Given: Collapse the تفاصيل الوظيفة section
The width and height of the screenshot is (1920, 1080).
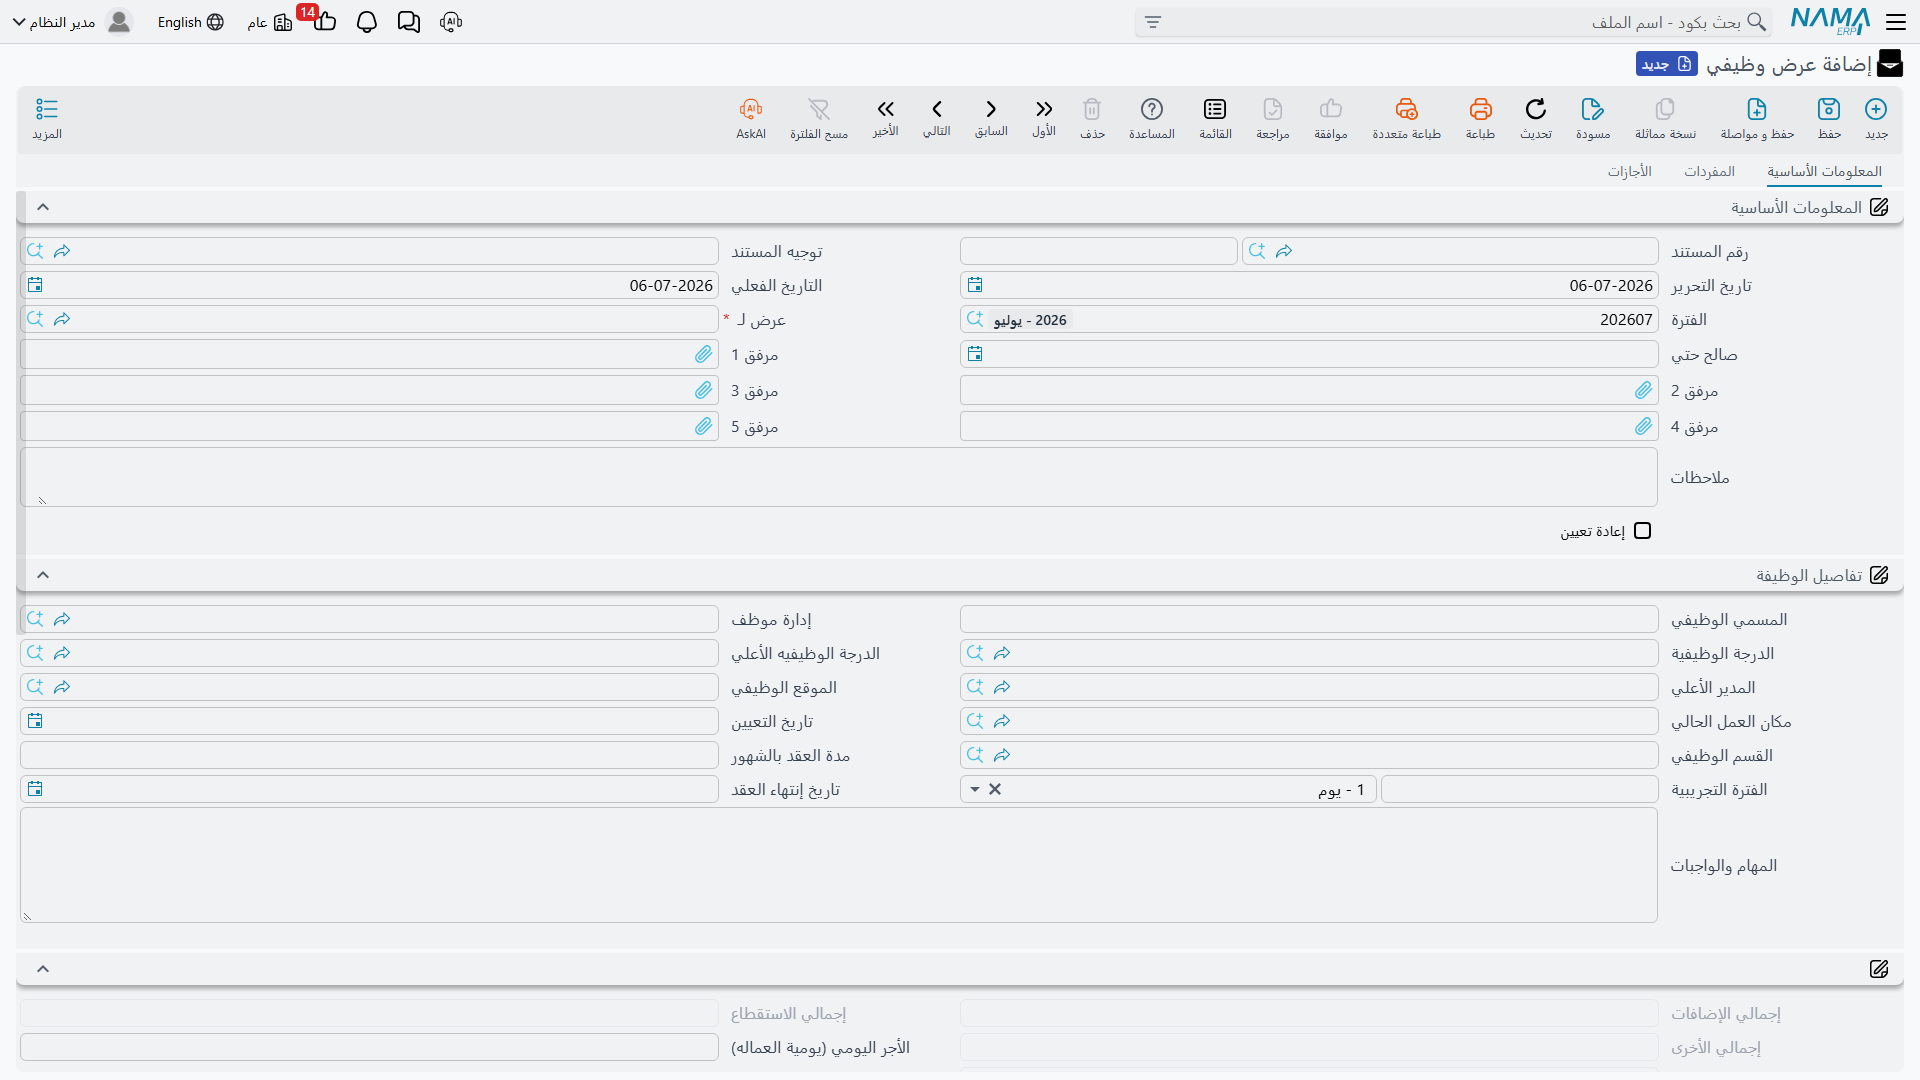Looking at the screenshot, I should click(43, 575).
